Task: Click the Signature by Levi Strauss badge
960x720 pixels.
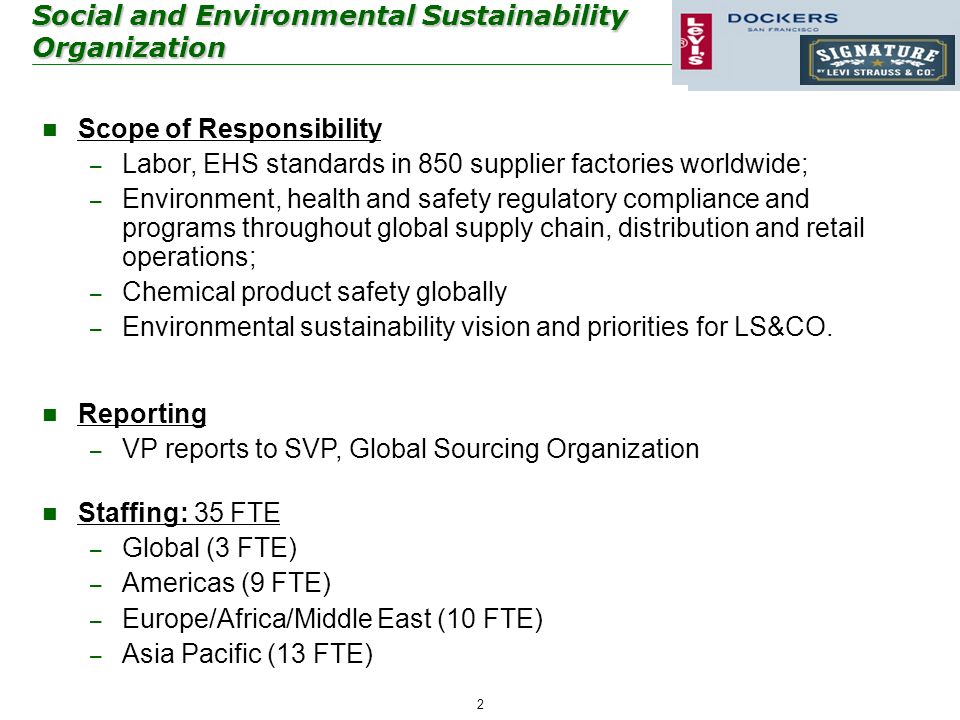Action: pos(877,62)
